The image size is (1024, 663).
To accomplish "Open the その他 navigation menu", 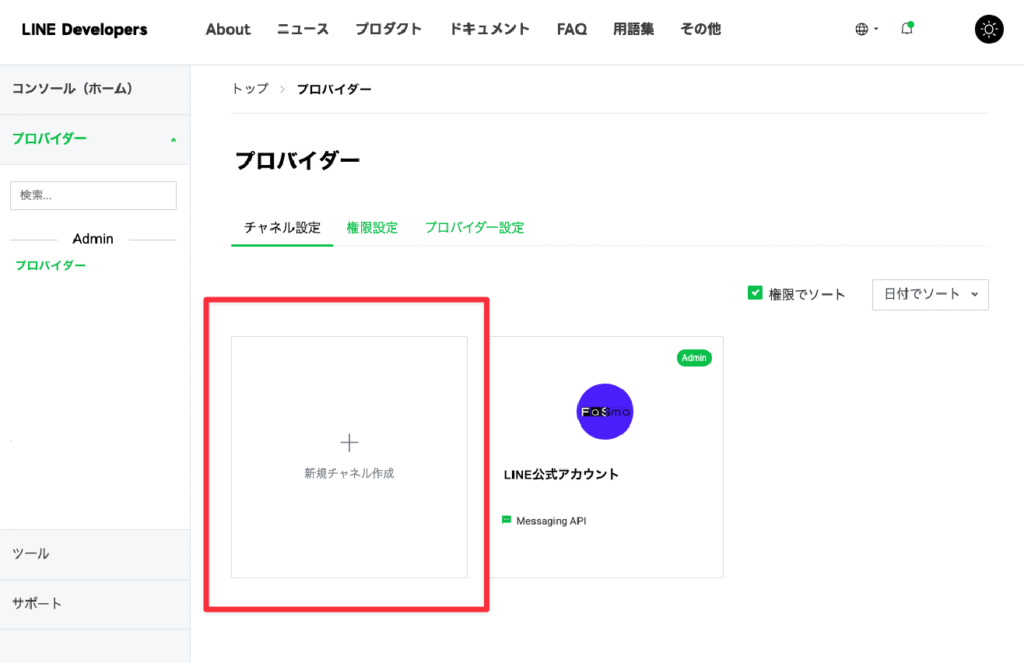I will coord(700,29).
